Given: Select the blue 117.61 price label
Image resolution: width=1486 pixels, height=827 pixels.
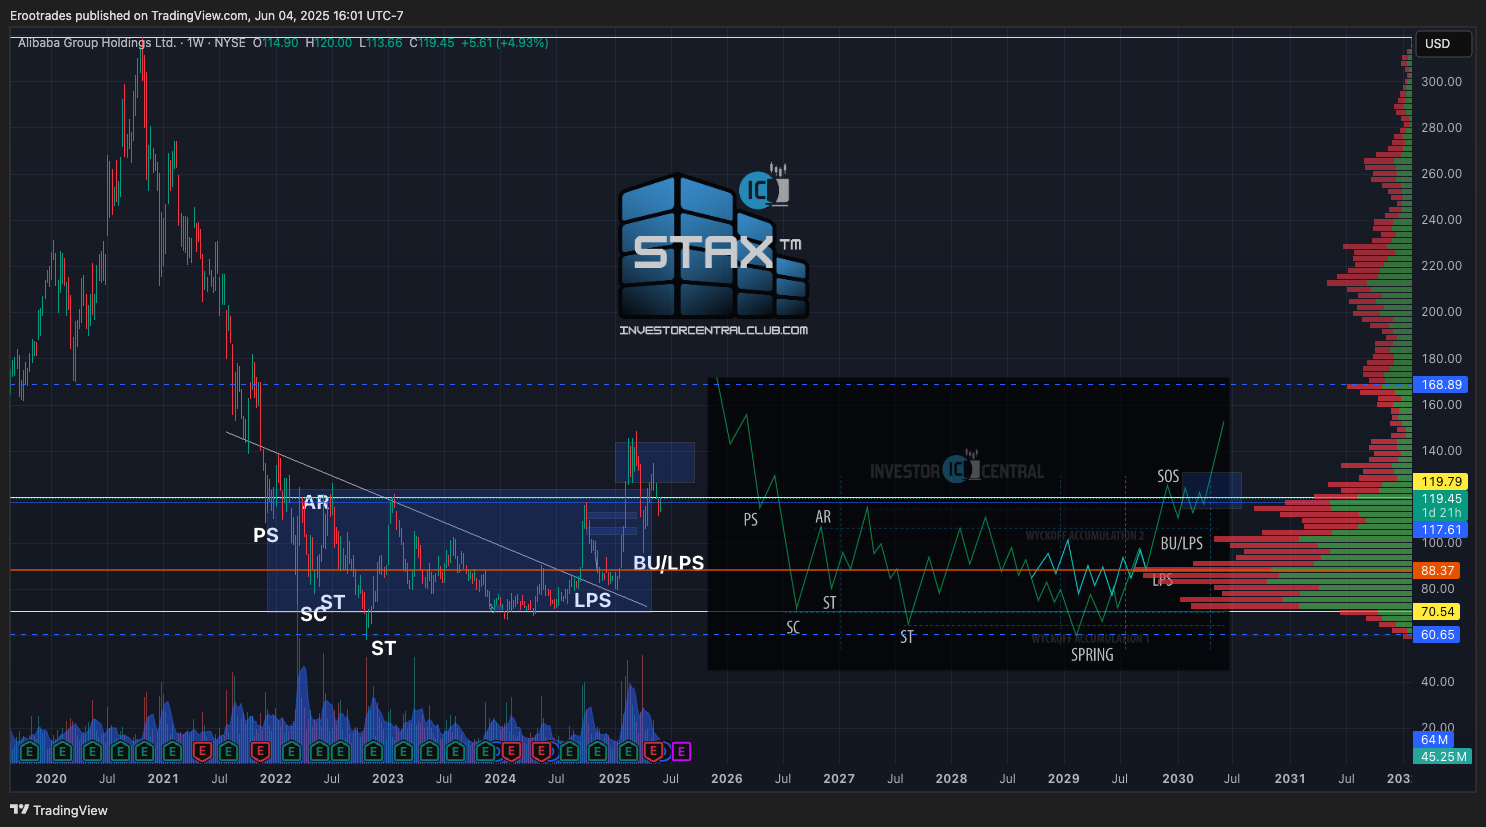Looking at the screenshot, I should 1441,531.
